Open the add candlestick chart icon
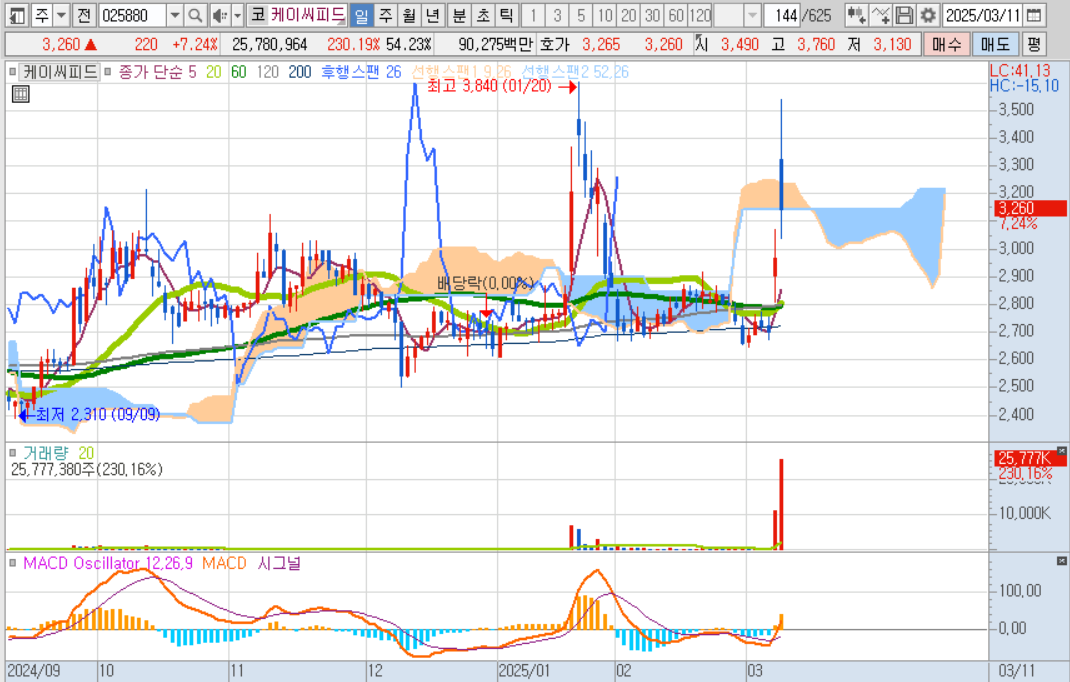The image size is (1070, 682). 856,14
